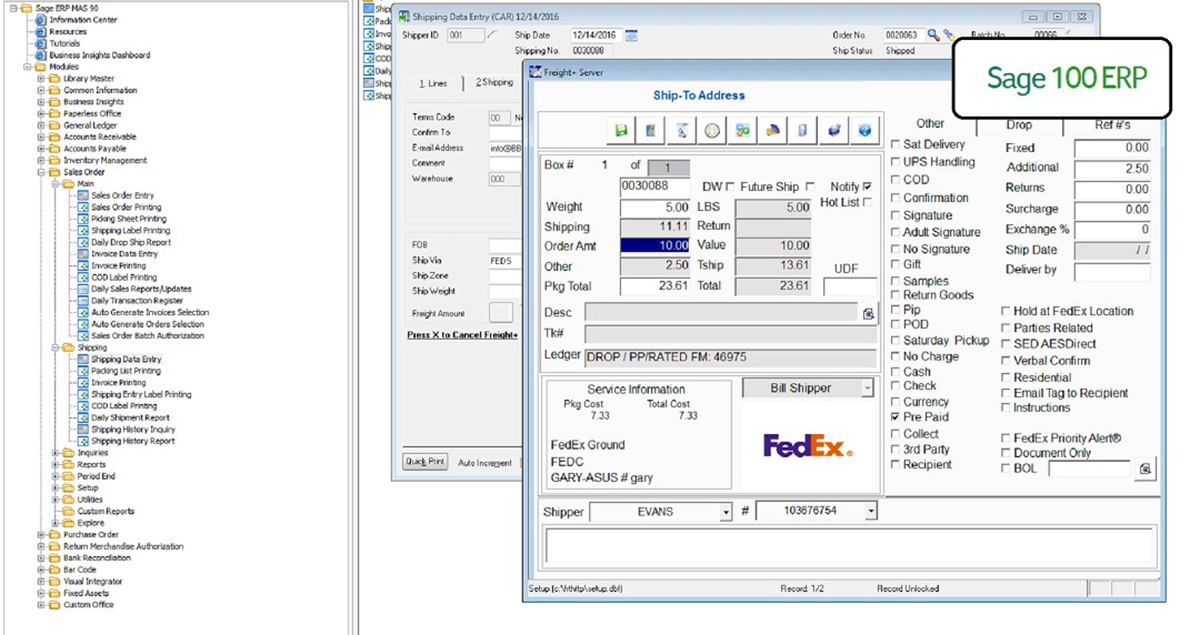Click the blue help question mark icon
The height and width of the screenshot is (635, 1200).
click(x=865, y=130)
